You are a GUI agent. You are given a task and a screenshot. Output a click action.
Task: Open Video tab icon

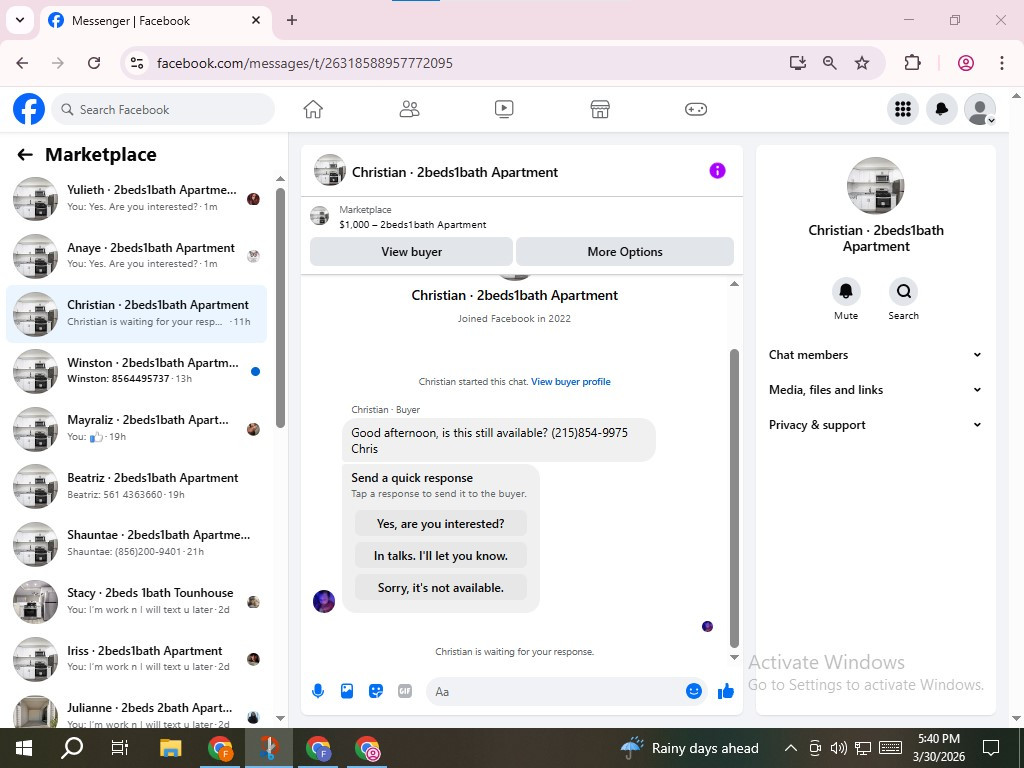(504, 109)
